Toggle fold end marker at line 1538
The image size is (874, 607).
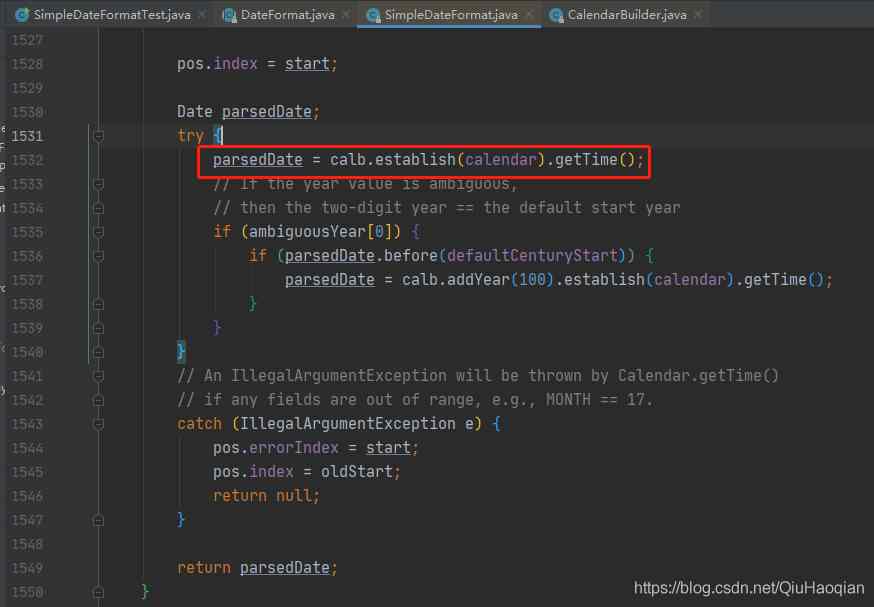pyautogui.click(x=99, y=304)
